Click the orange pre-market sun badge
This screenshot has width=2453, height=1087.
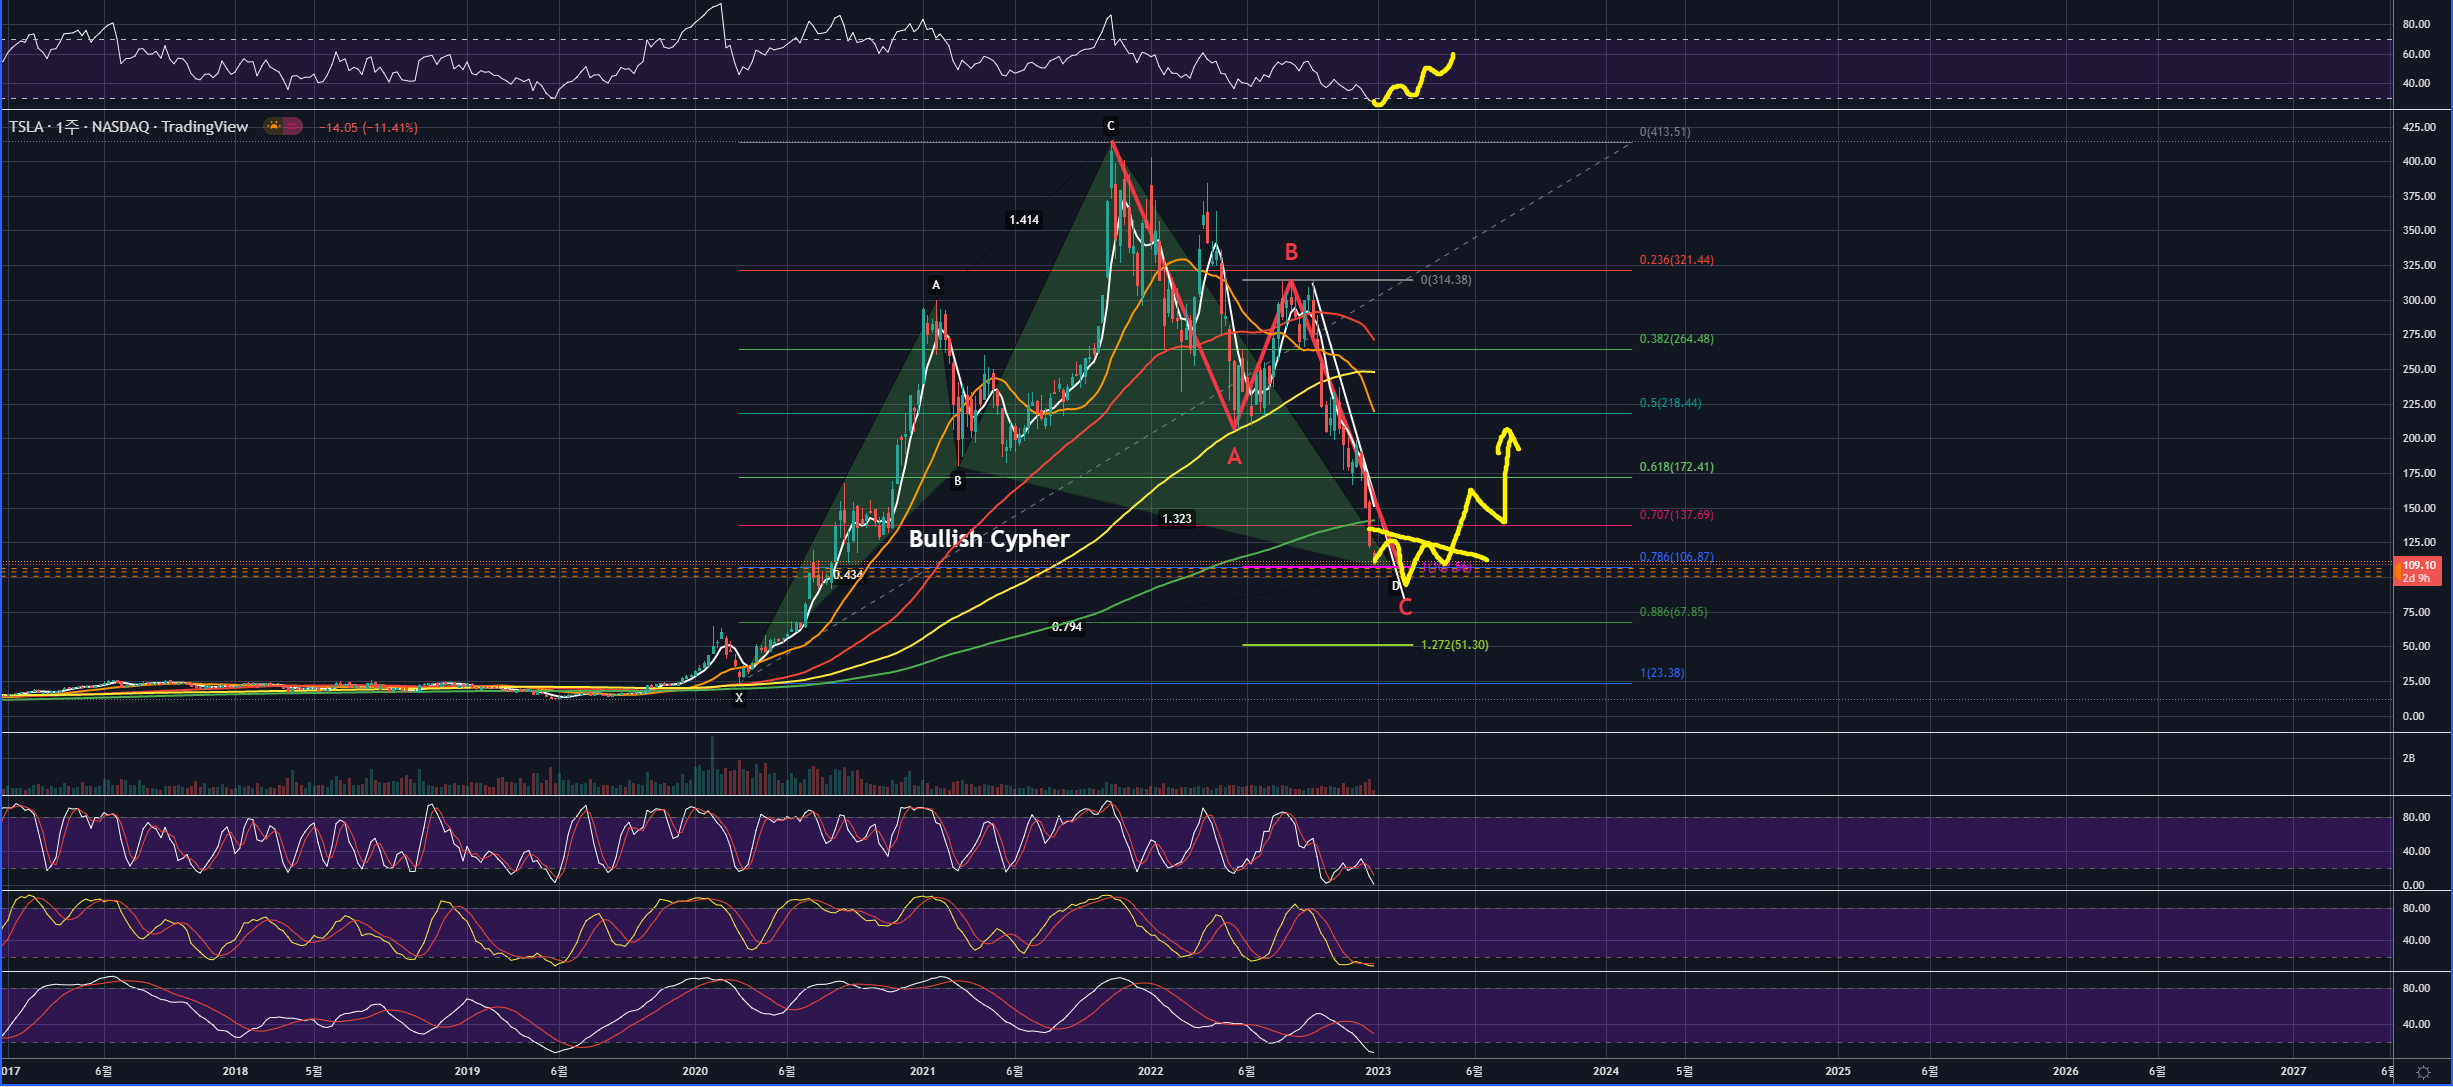273,126
